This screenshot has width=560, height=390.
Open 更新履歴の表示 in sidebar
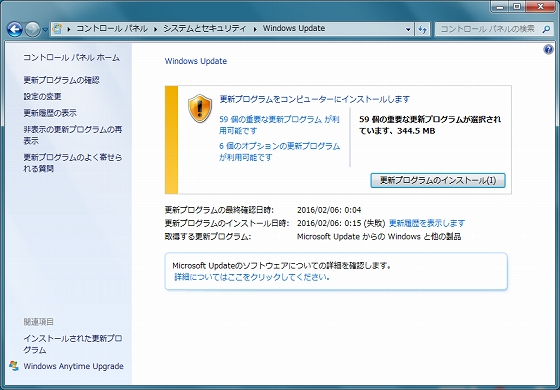click(50, 113)
